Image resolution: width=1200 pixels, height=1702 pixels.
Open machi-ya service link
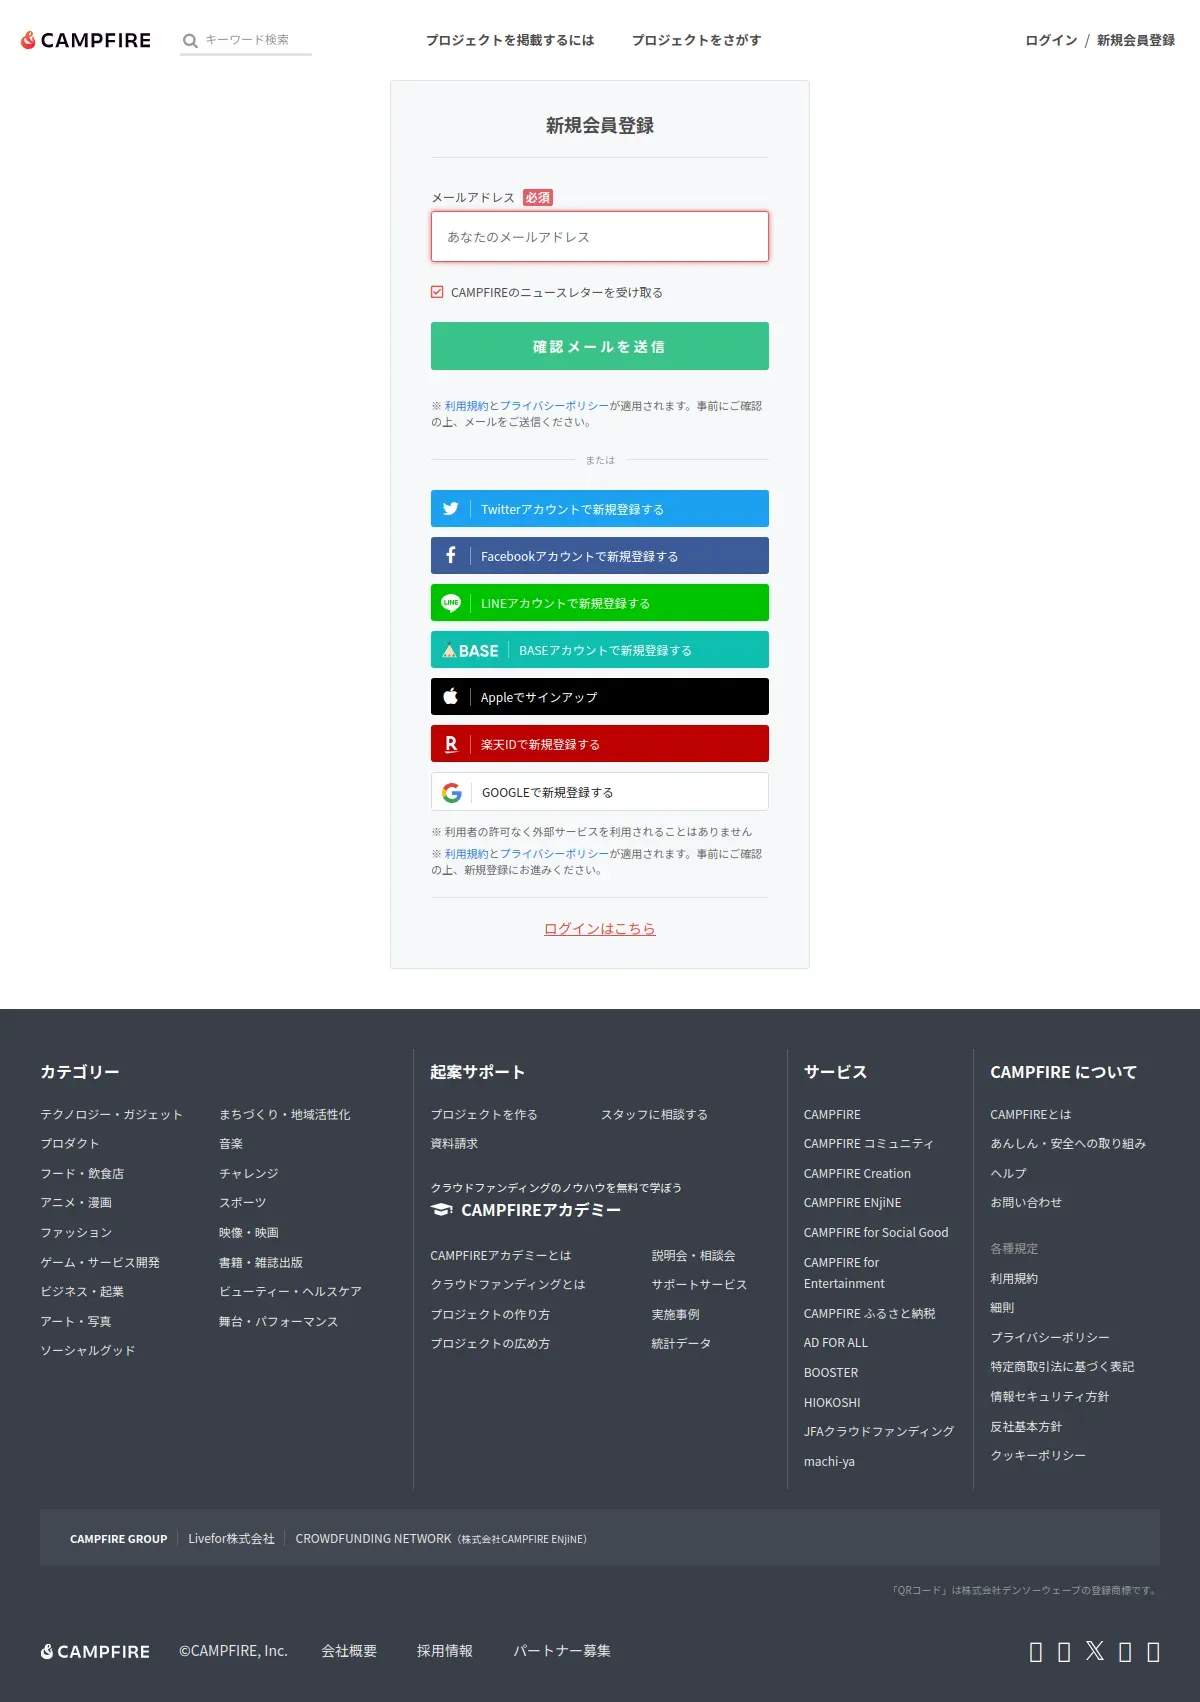(829, 1462)
